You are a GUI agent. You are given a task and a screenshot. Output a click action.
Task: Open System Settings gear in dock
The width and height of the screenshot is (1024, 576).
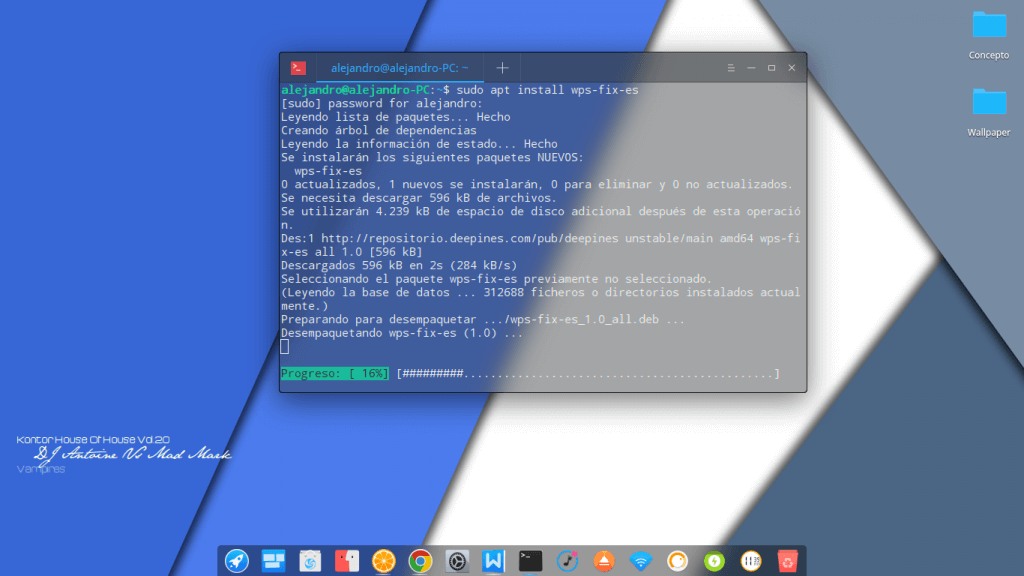[457, 561]
